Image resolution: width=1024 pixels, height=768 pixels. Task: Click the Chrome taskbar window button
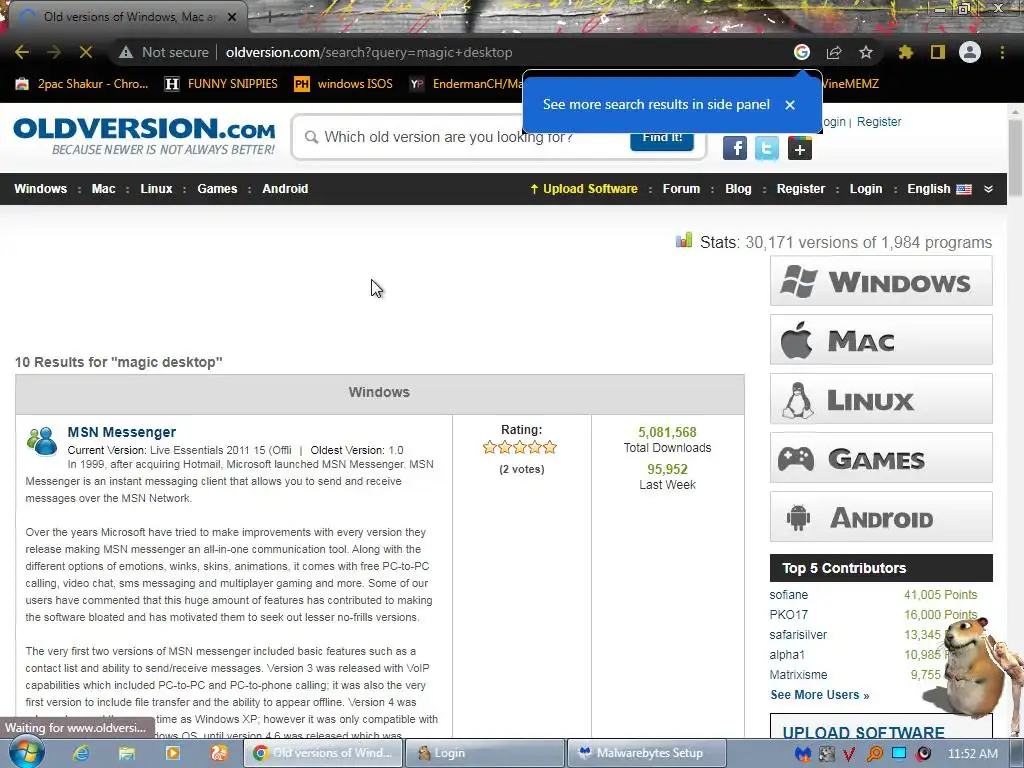[x=323, y=753]
